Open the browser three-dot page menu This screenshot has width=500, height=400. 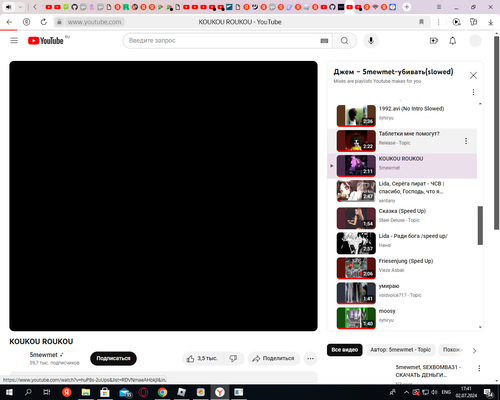click(x=438, y=22)
